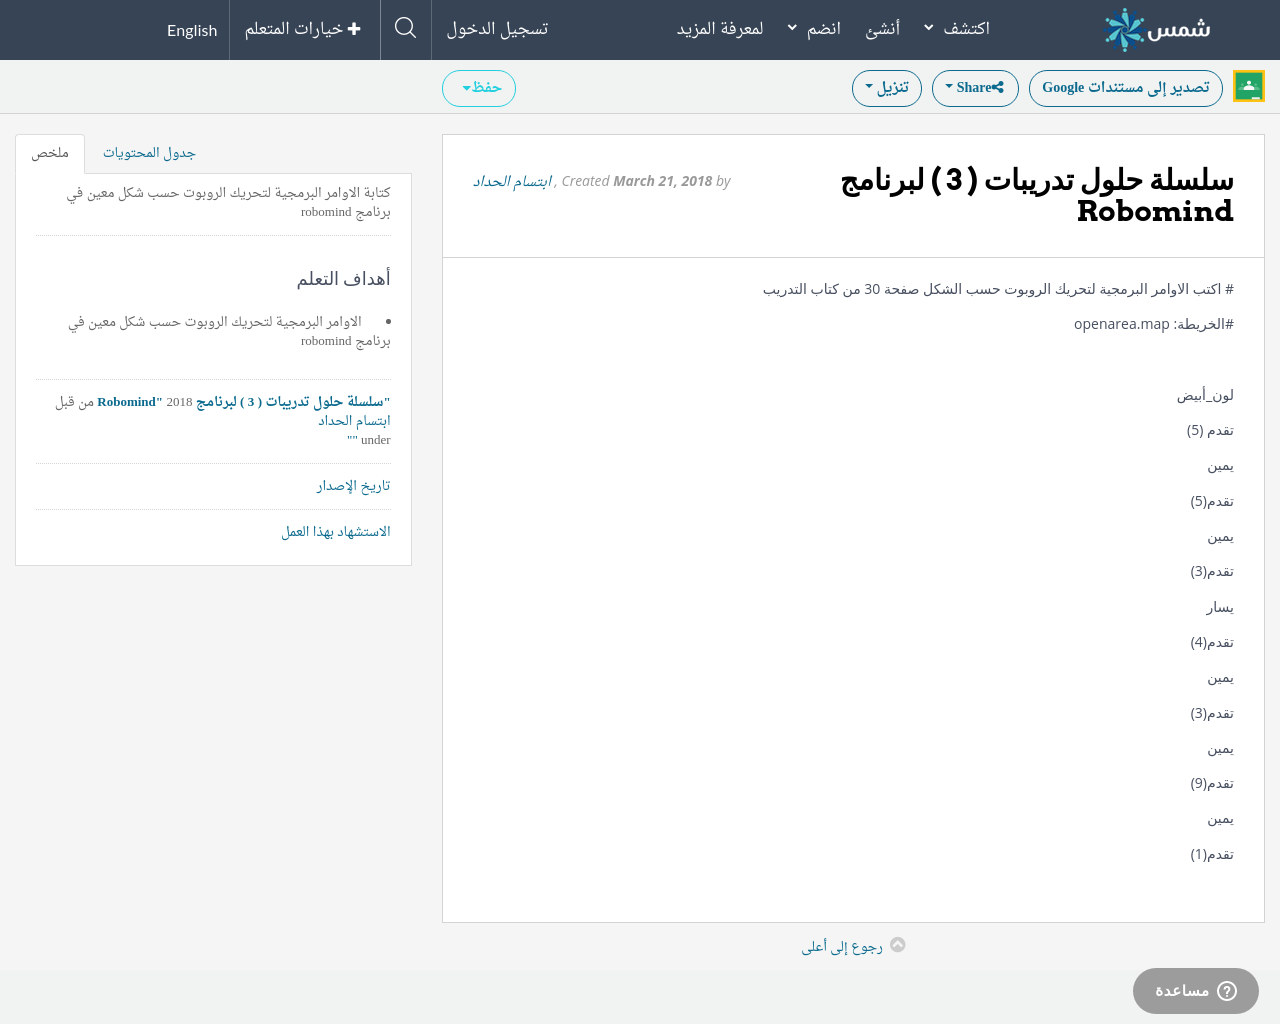Screen dimensions: 1280x1024
Task: Click the الاستشهاد بهذا العمل link
Action: click(335, 532)
